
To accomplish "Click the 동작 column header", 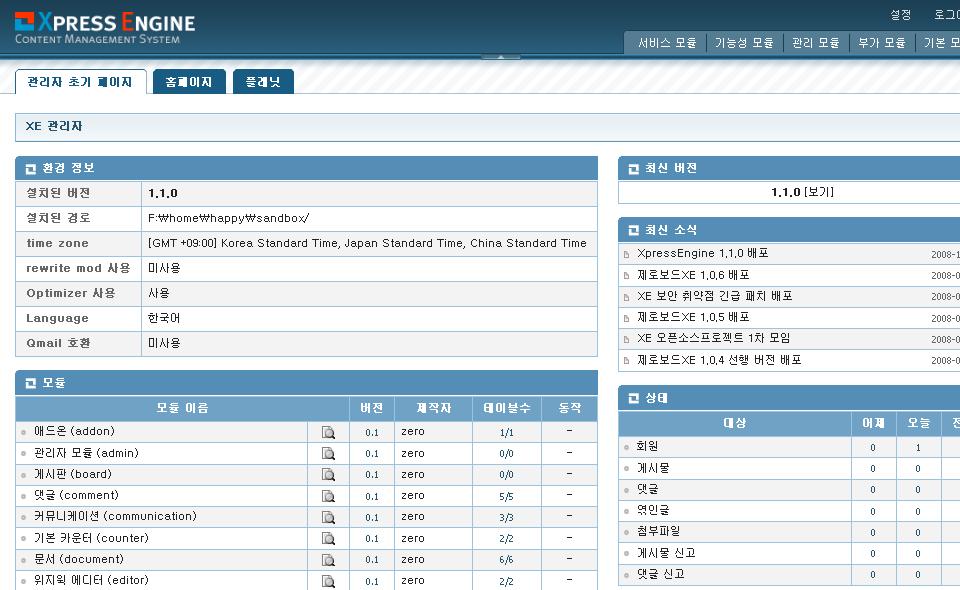I will (570, 408).
